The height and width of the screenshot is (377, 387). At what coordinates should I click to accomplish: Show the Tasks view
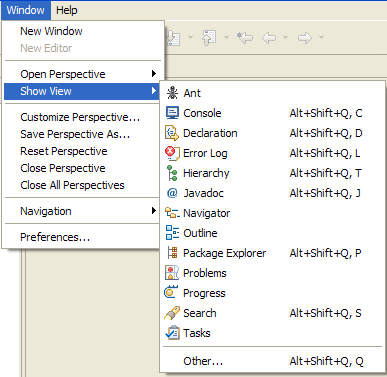point(272,333)
